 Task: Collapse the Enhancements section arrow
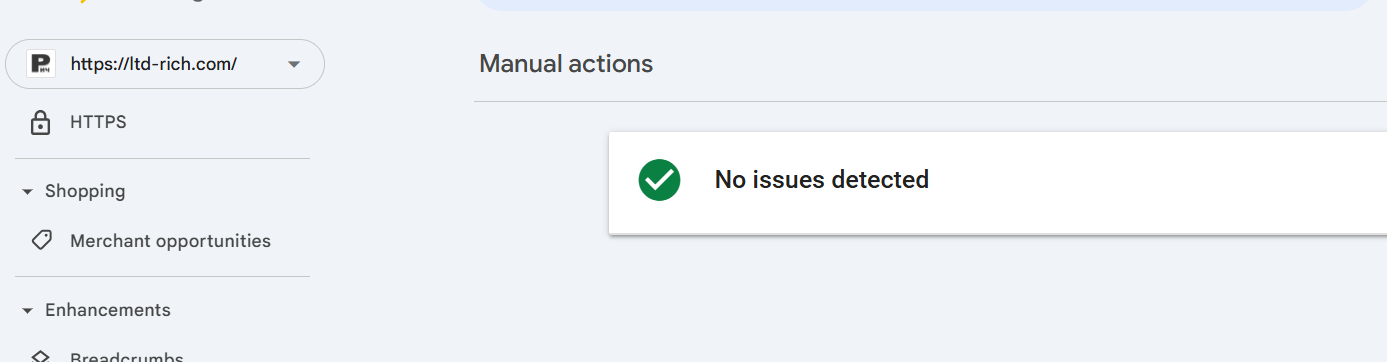click(x=27, y=310)
